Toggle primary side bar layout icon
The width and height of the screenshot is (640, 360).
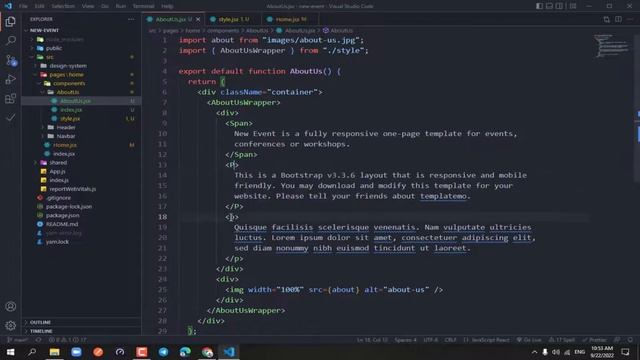[x=540, y=6]
